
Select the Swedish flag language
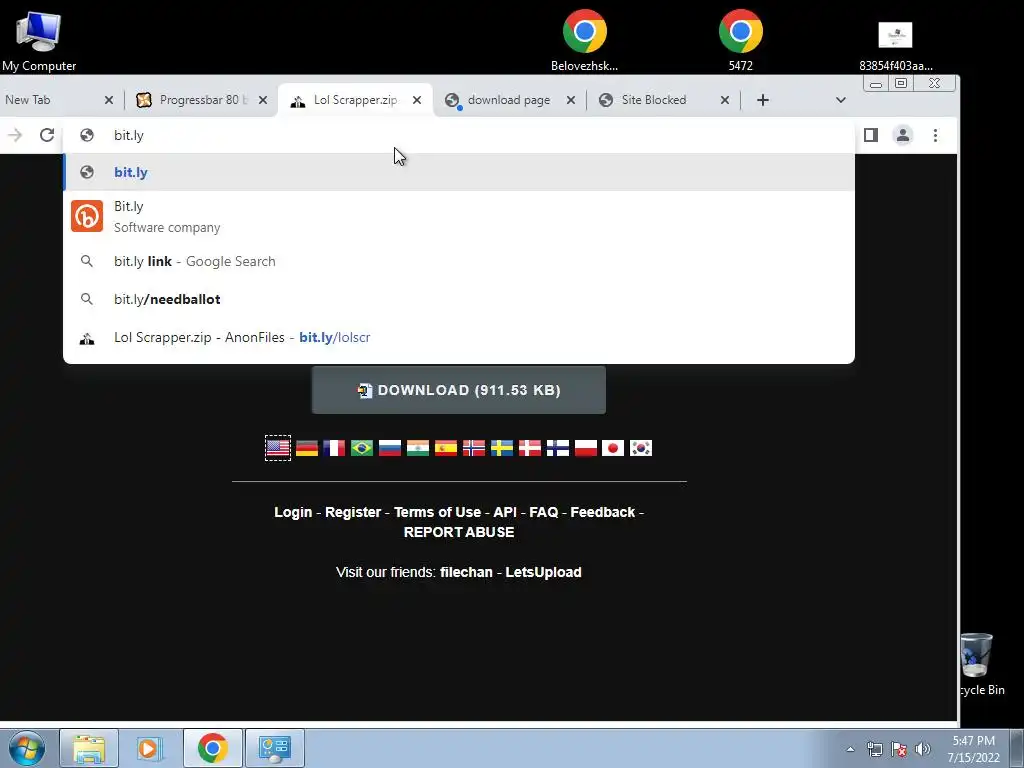point(502,448)
